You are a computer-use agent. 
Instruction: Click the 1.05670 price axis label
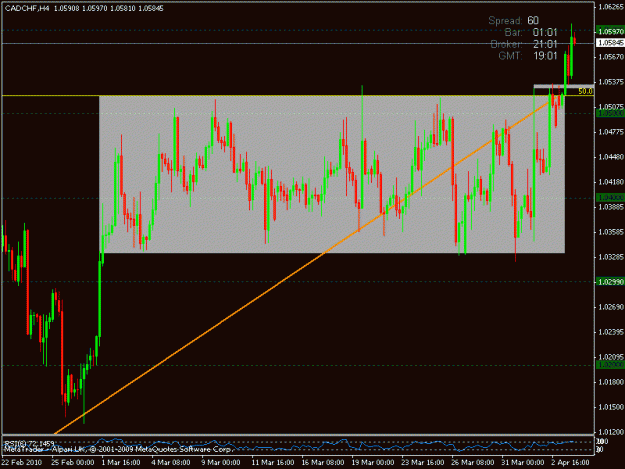click(x=611, y=57)
